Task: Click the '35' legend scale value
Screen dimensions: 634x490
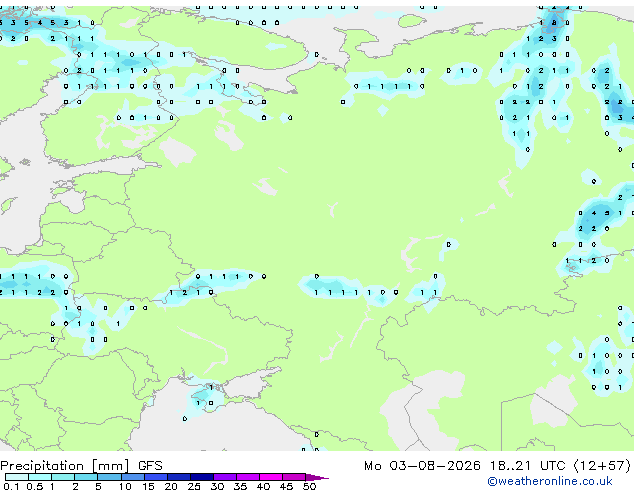Action: (241, 486)
